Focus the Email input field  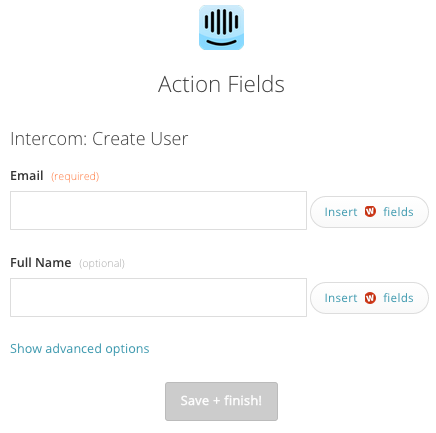(158, 210)
